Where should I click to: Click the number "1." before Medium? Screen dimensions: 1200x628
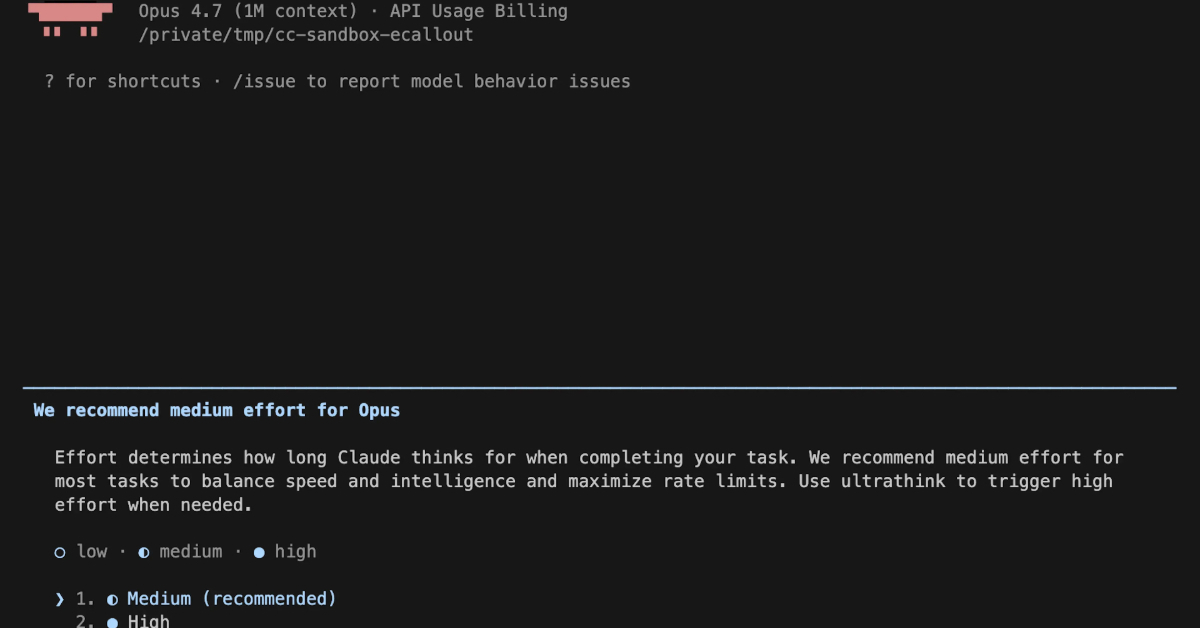[87, 599]
